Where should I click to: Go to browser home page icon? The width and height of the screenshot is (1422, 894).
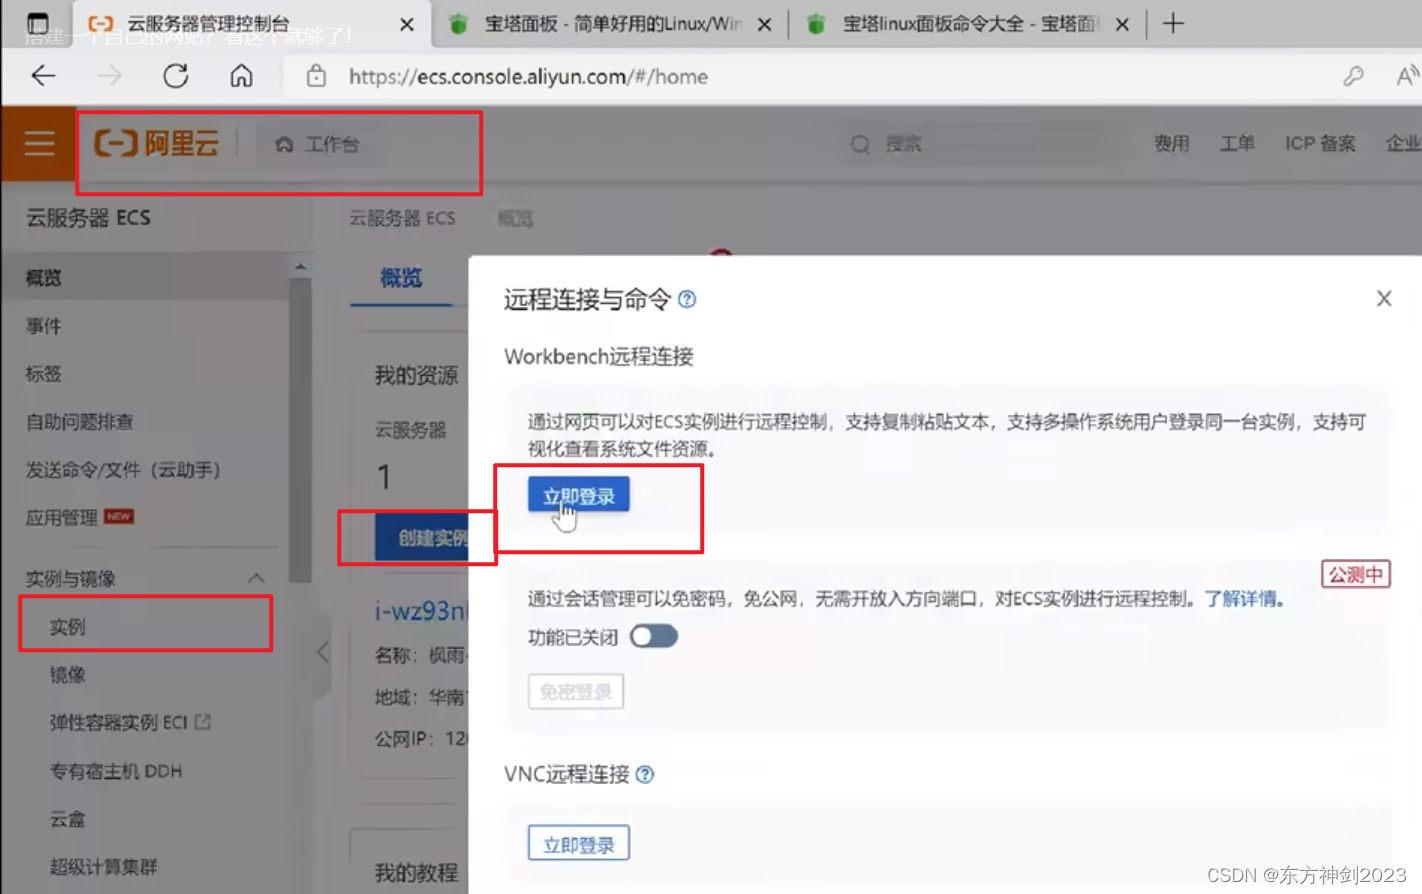[x=241, y=76]
